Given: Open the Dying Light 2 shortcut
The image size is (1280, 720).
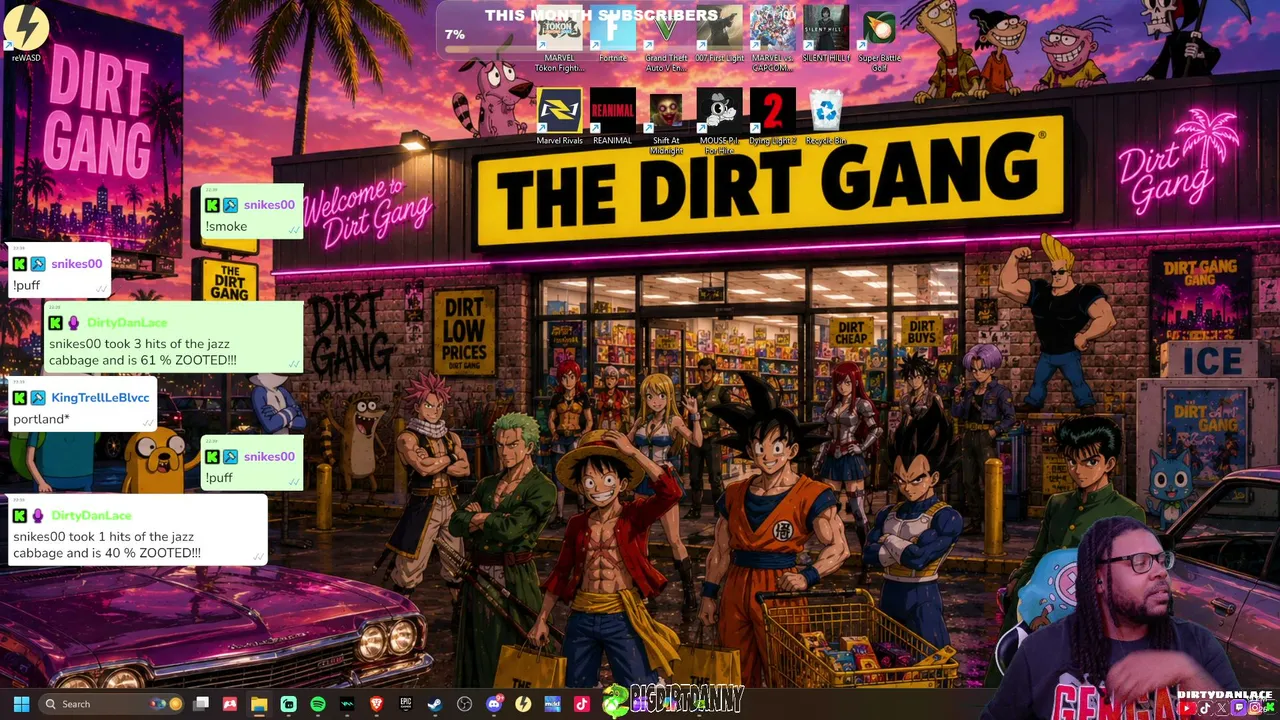Looking at the screenshot, I should click(x=773, y=117).
